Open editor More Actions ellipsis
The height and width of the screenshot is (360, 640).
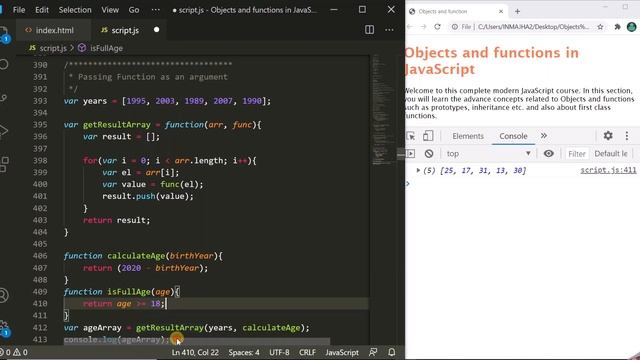(x=389, y=30)
